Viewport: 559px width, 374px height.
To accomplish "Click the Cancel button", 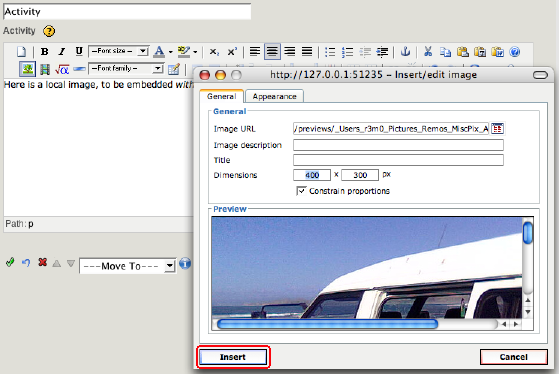I will pyautogui.click(x=513, y=357).
